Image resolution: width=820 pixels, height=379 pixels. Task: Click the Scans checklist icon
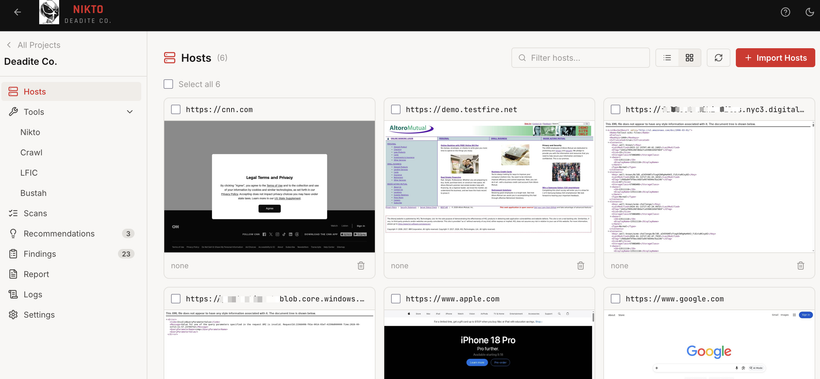click(x=14, y=213)
